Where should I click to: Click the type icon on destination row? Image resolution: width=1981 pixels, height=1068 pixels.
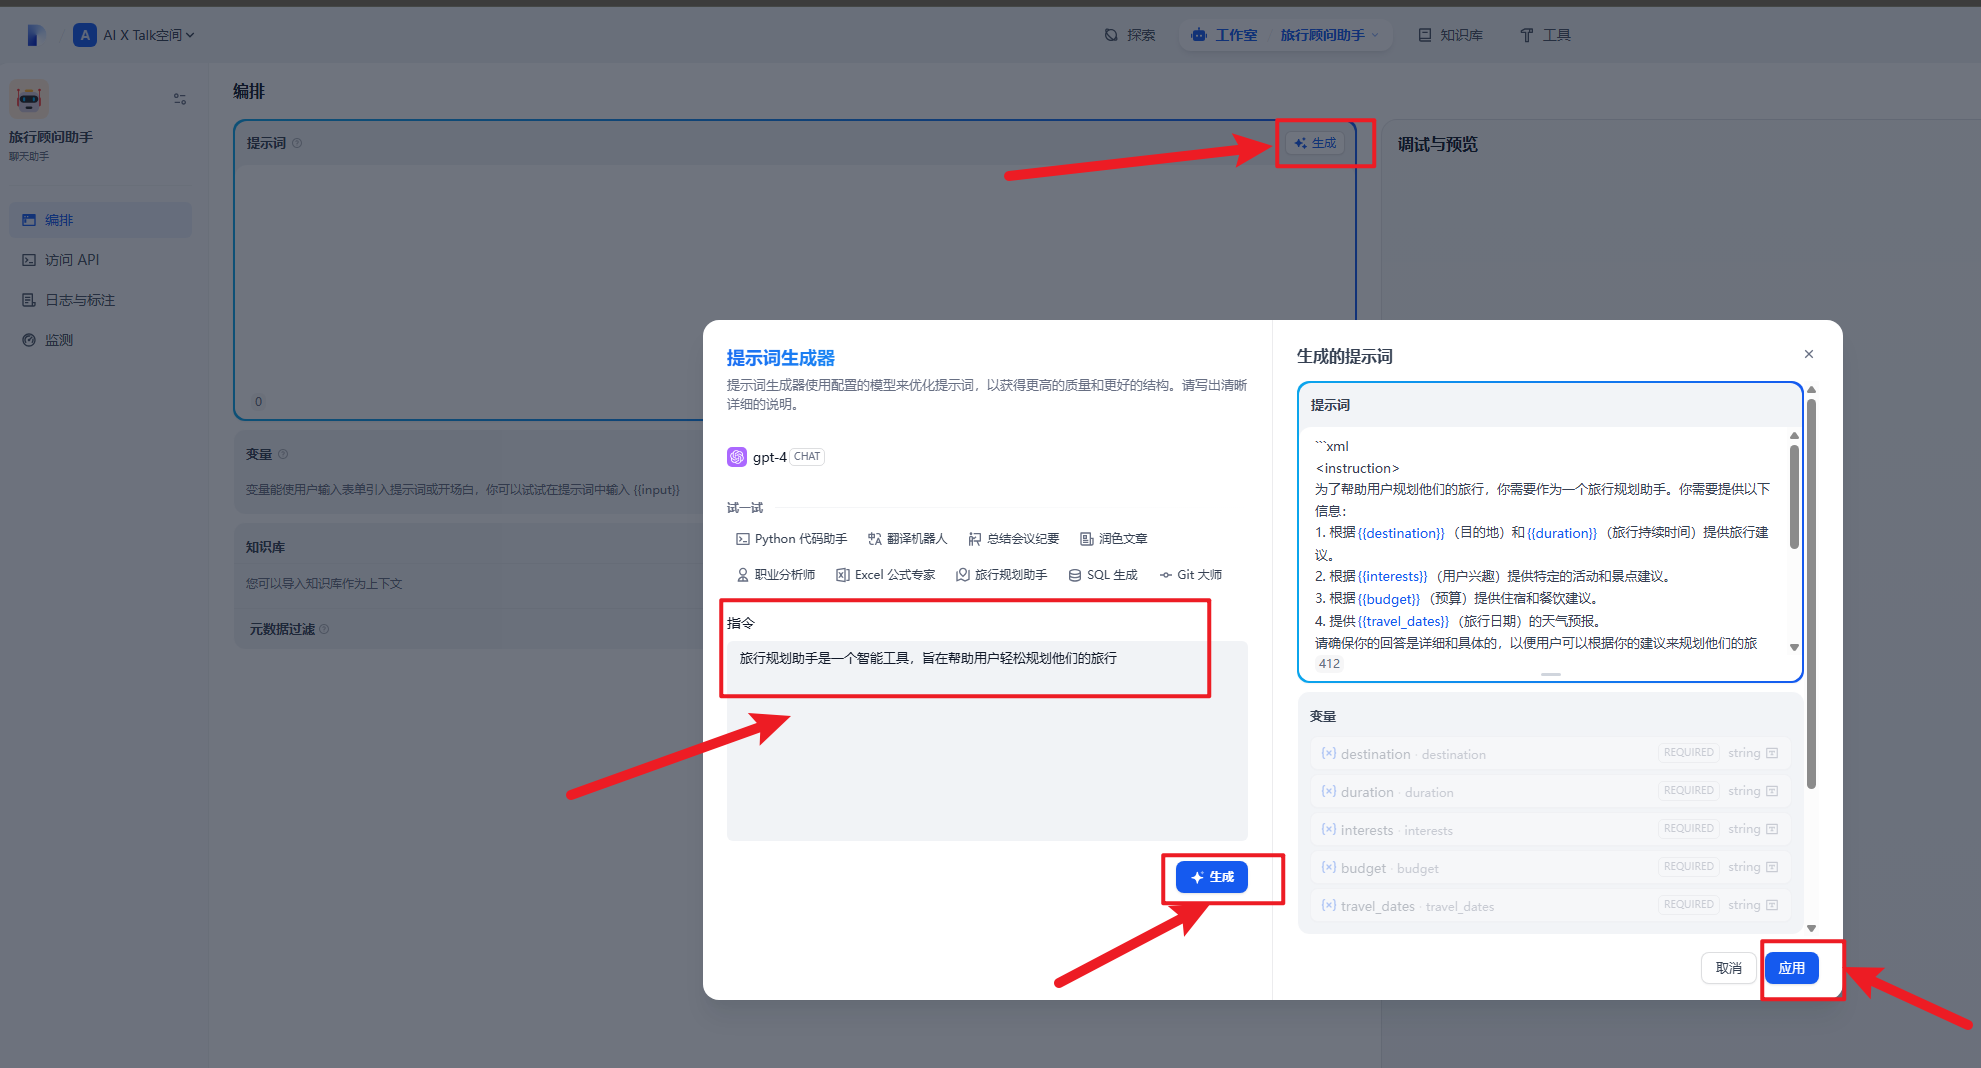1772,753
